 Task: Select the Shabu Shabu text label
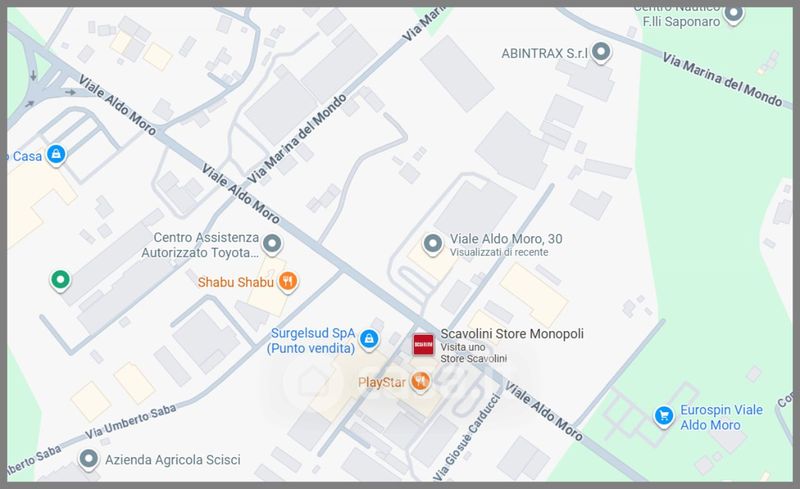[x=235, y=282]
